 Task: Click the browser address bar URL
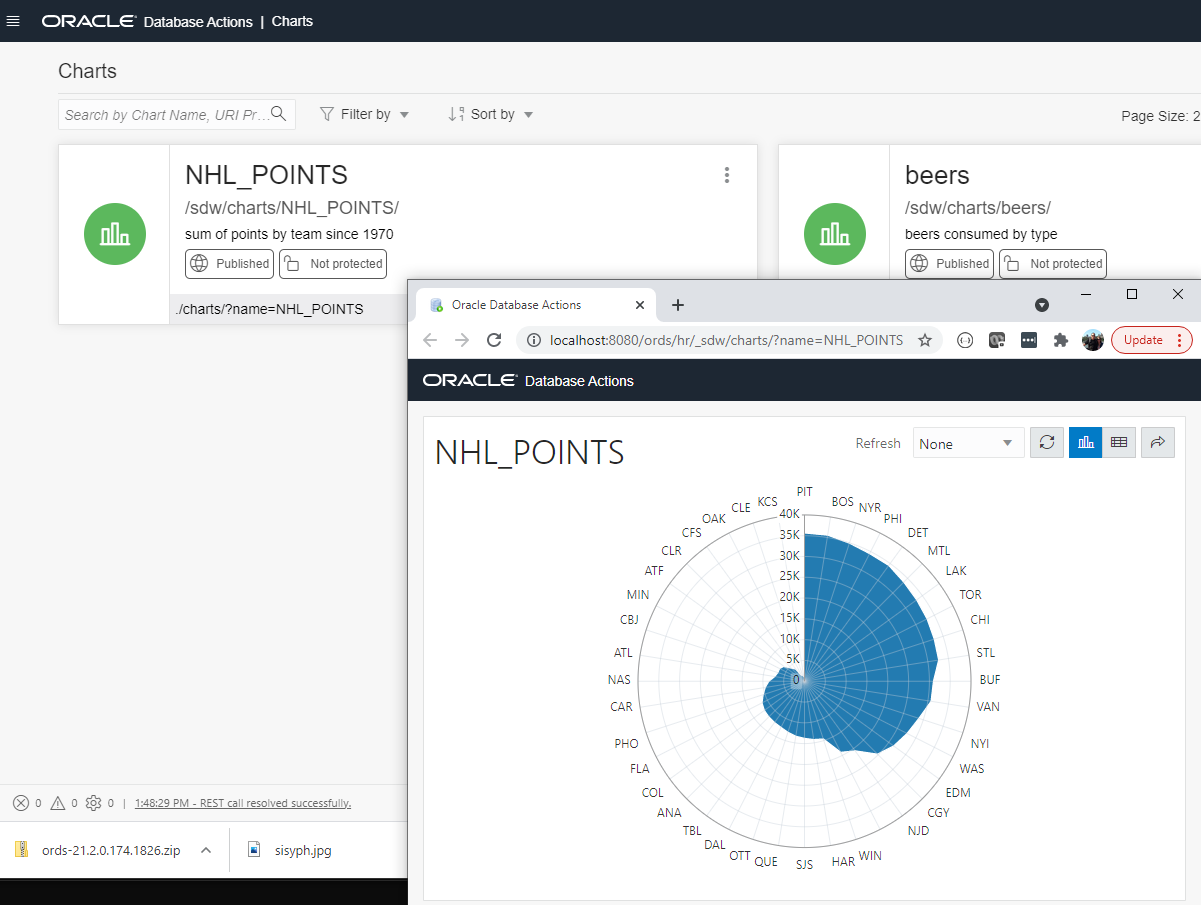[x=727, y=340]
